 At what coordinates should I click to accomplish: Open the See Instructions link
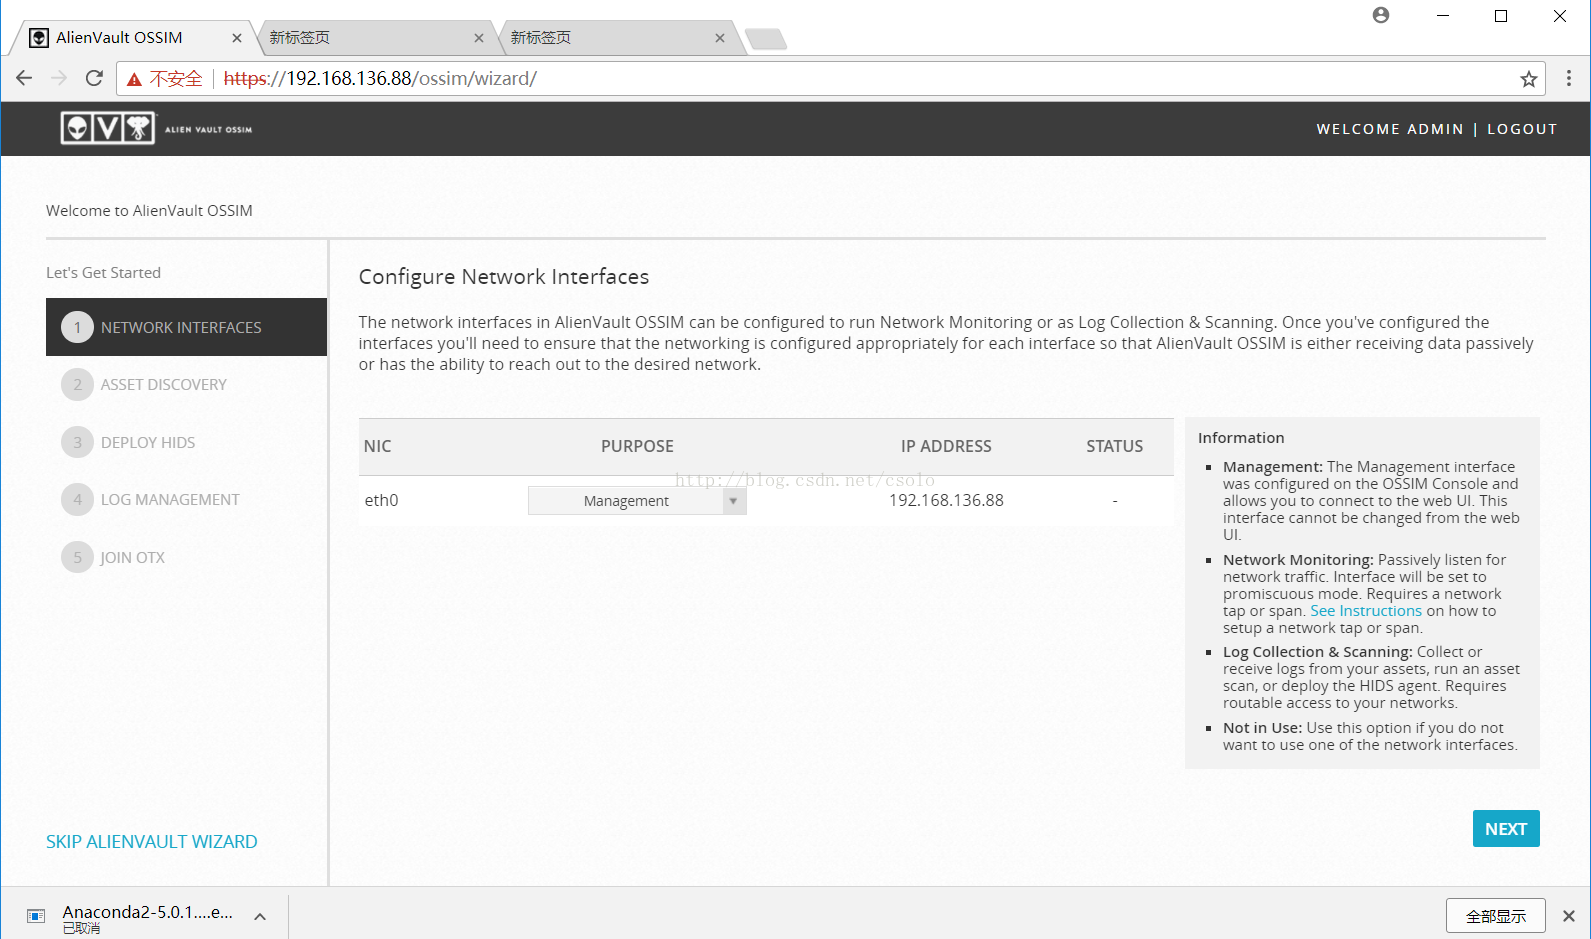(x=1366, y=611)
